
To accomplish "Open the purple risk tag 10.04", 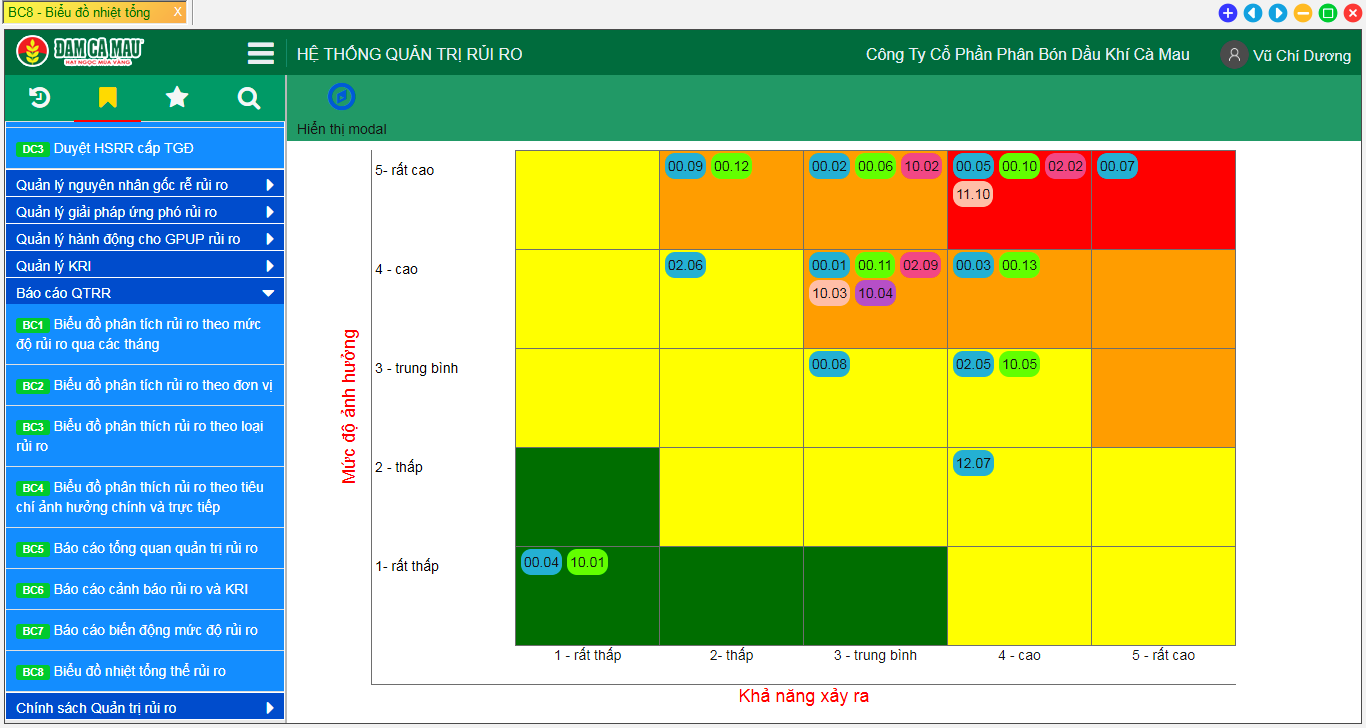I will (x=876, y=294).
